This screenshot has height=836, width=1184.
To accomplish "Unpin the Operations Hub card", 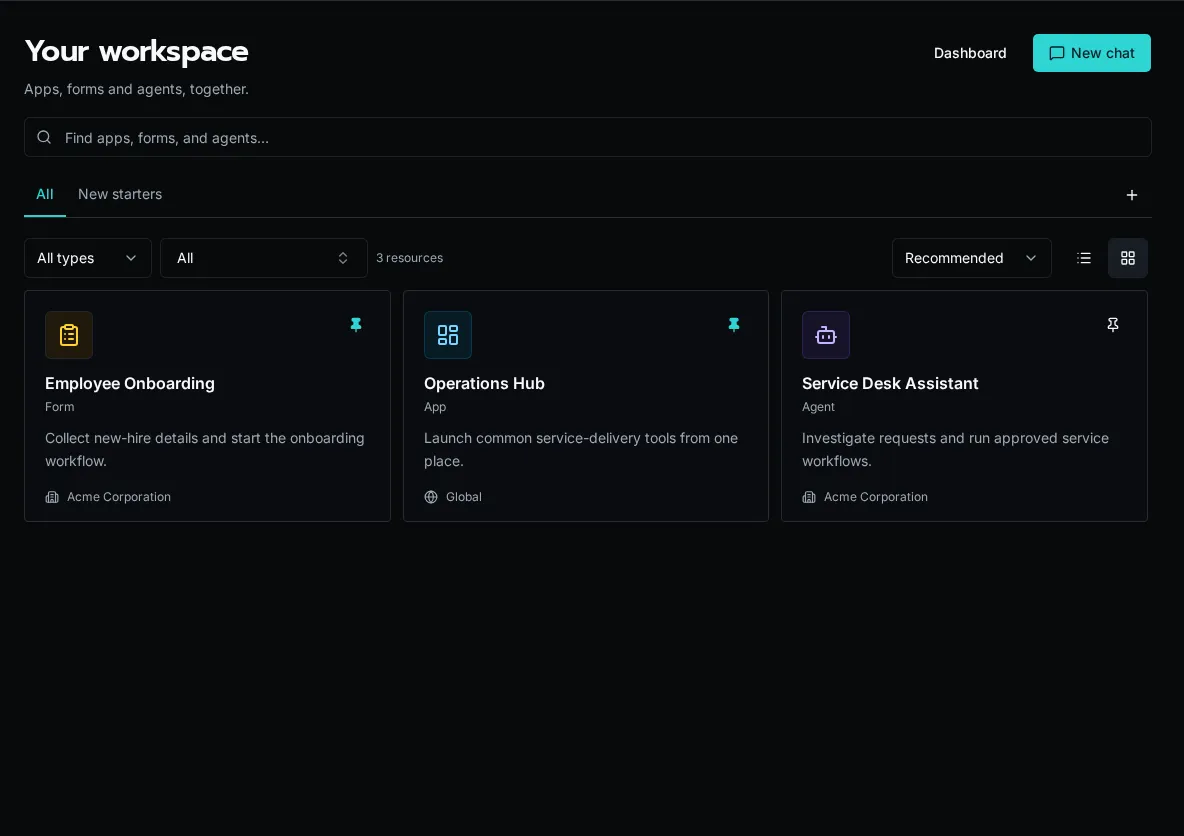I will (x=734, y=325).
